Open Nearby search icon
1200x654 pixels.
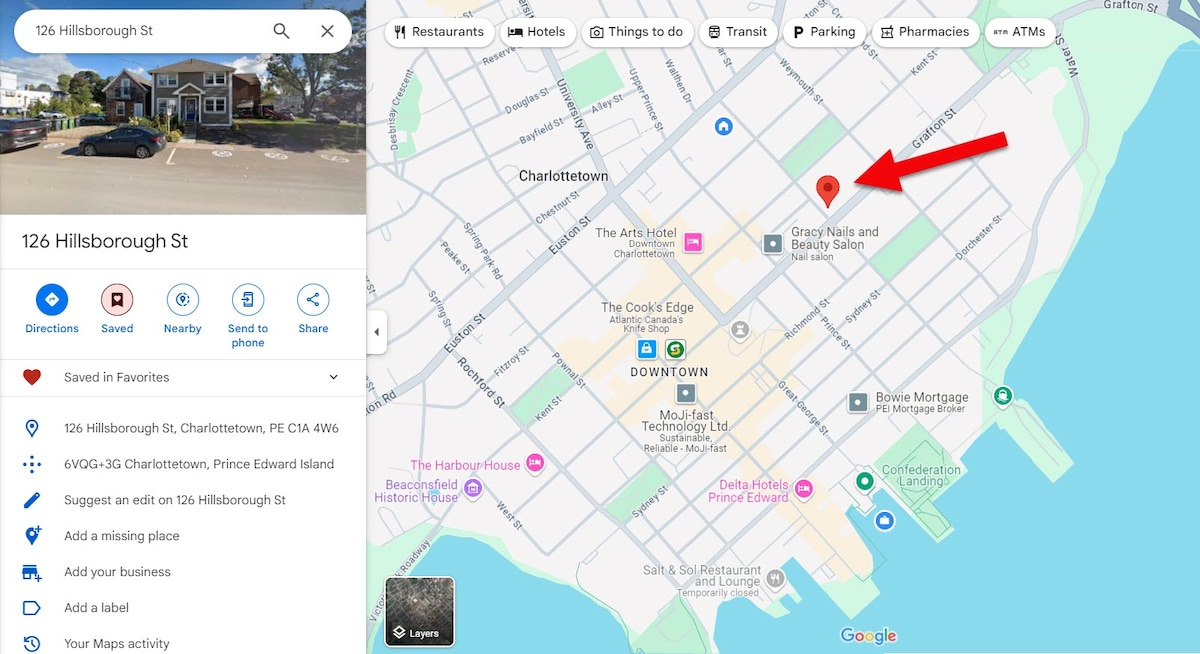182,299
